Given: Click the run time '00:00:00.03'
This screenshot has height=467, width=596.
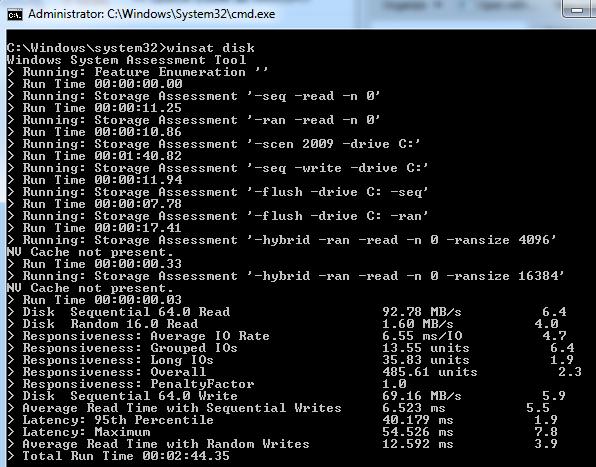Looking at the screenshot, I should (138, 300).
